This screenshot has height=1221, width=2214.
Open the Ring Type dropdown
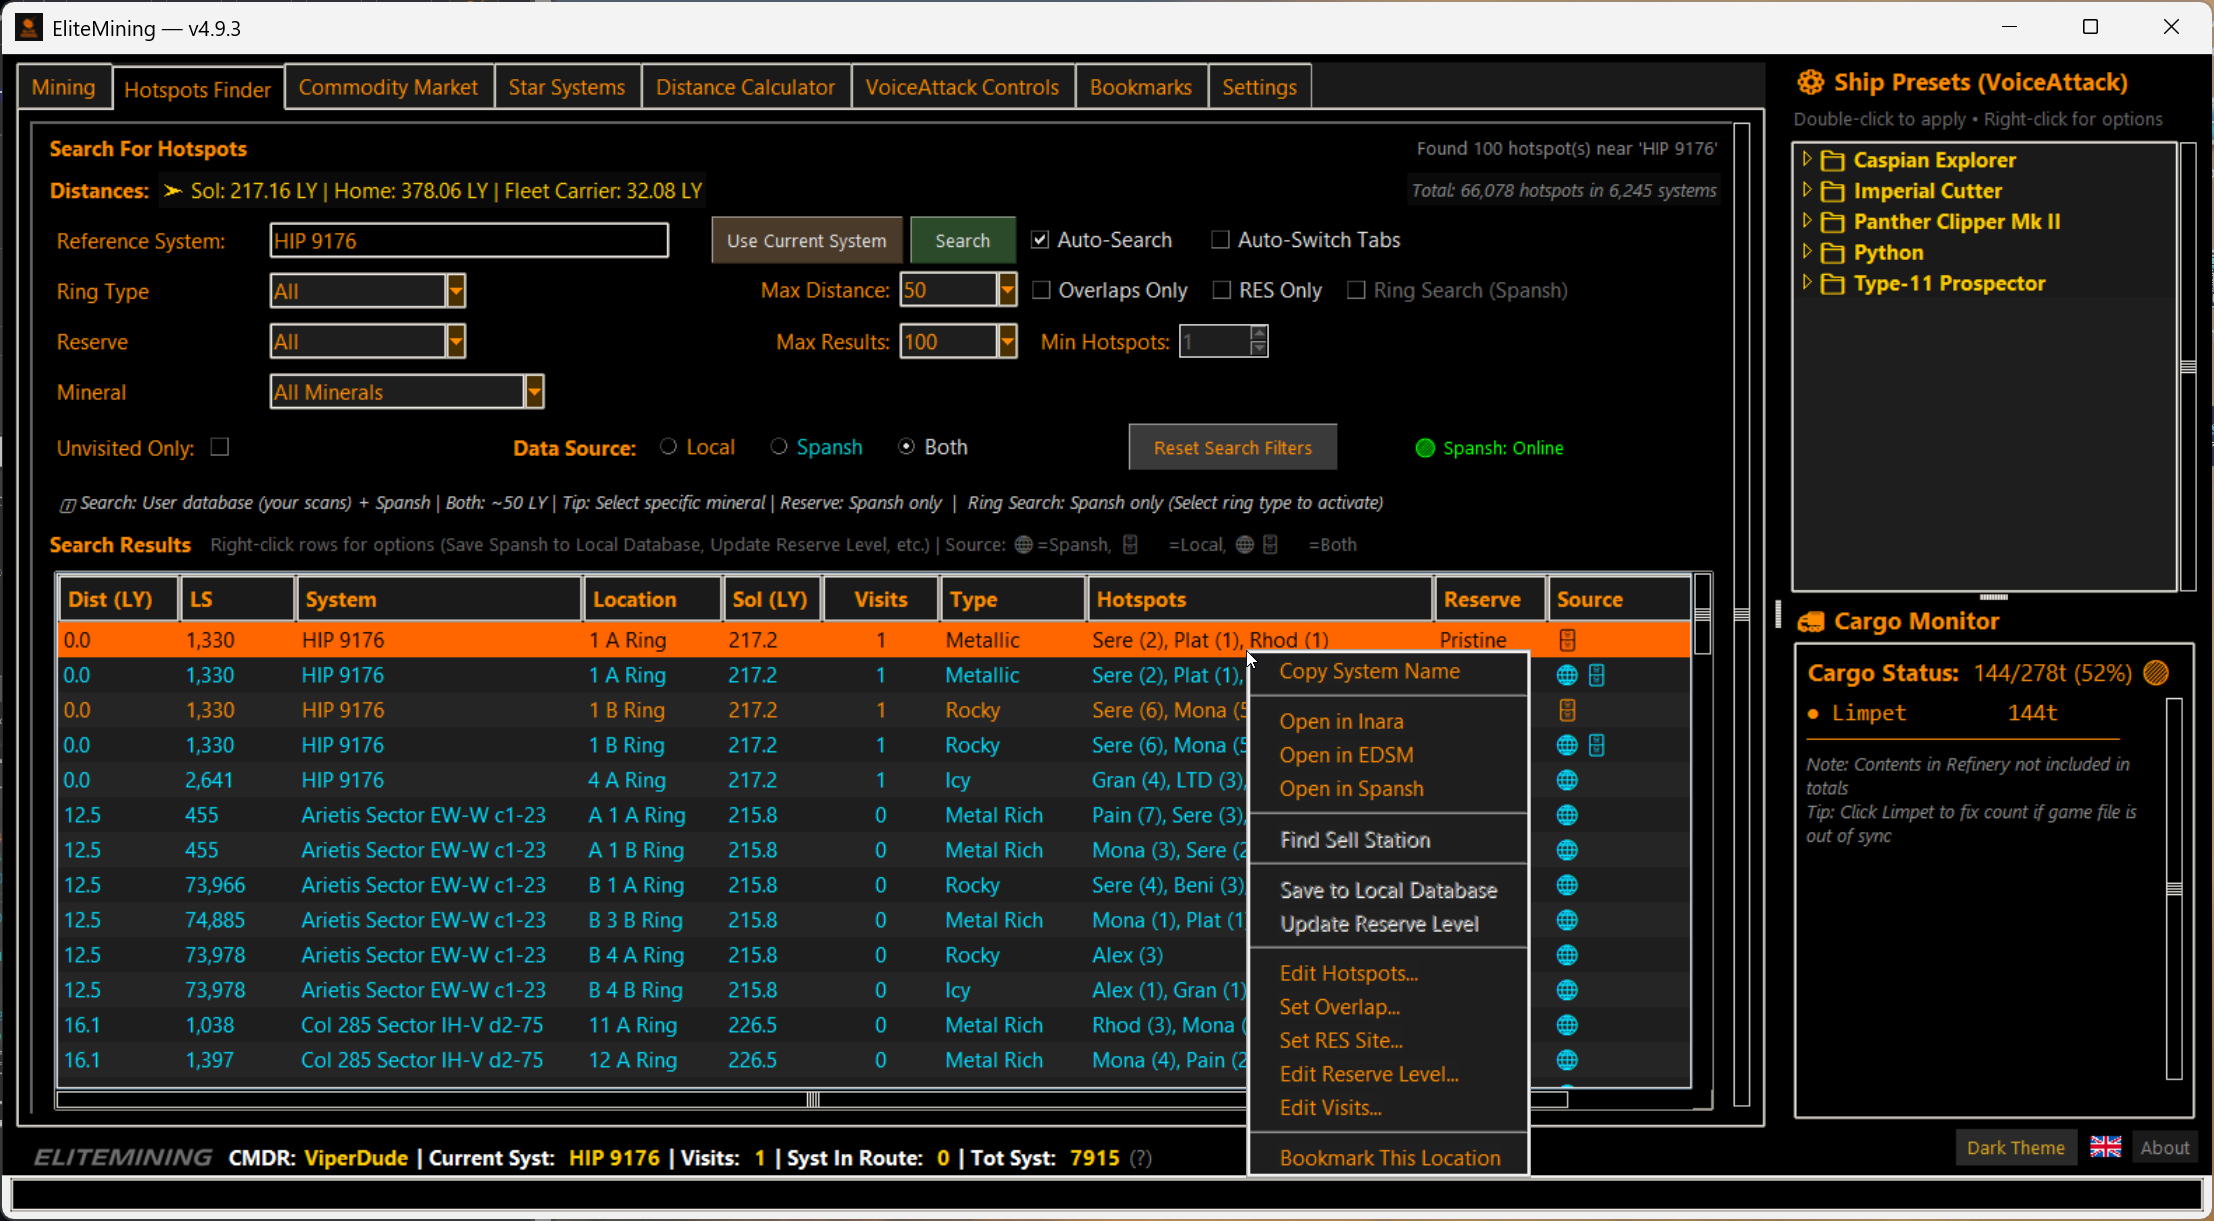[x=456, y=291]
